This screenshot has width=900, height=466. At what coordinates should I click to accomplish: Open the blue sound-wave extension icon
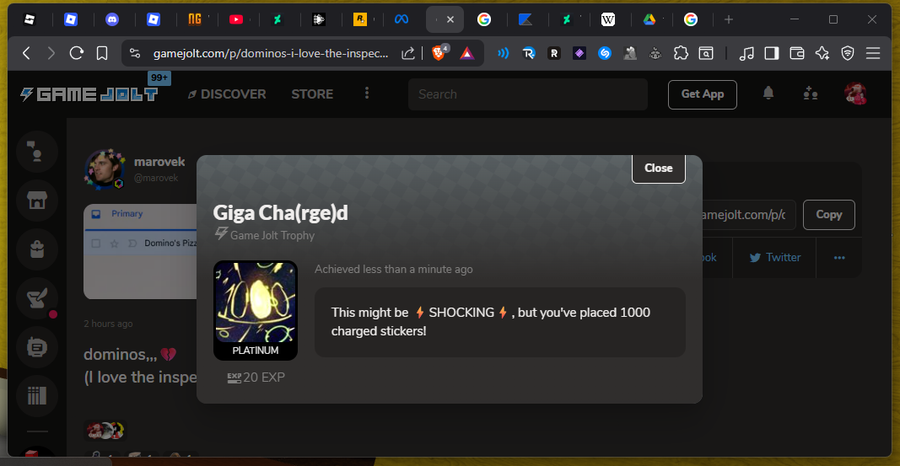[503, 53]
